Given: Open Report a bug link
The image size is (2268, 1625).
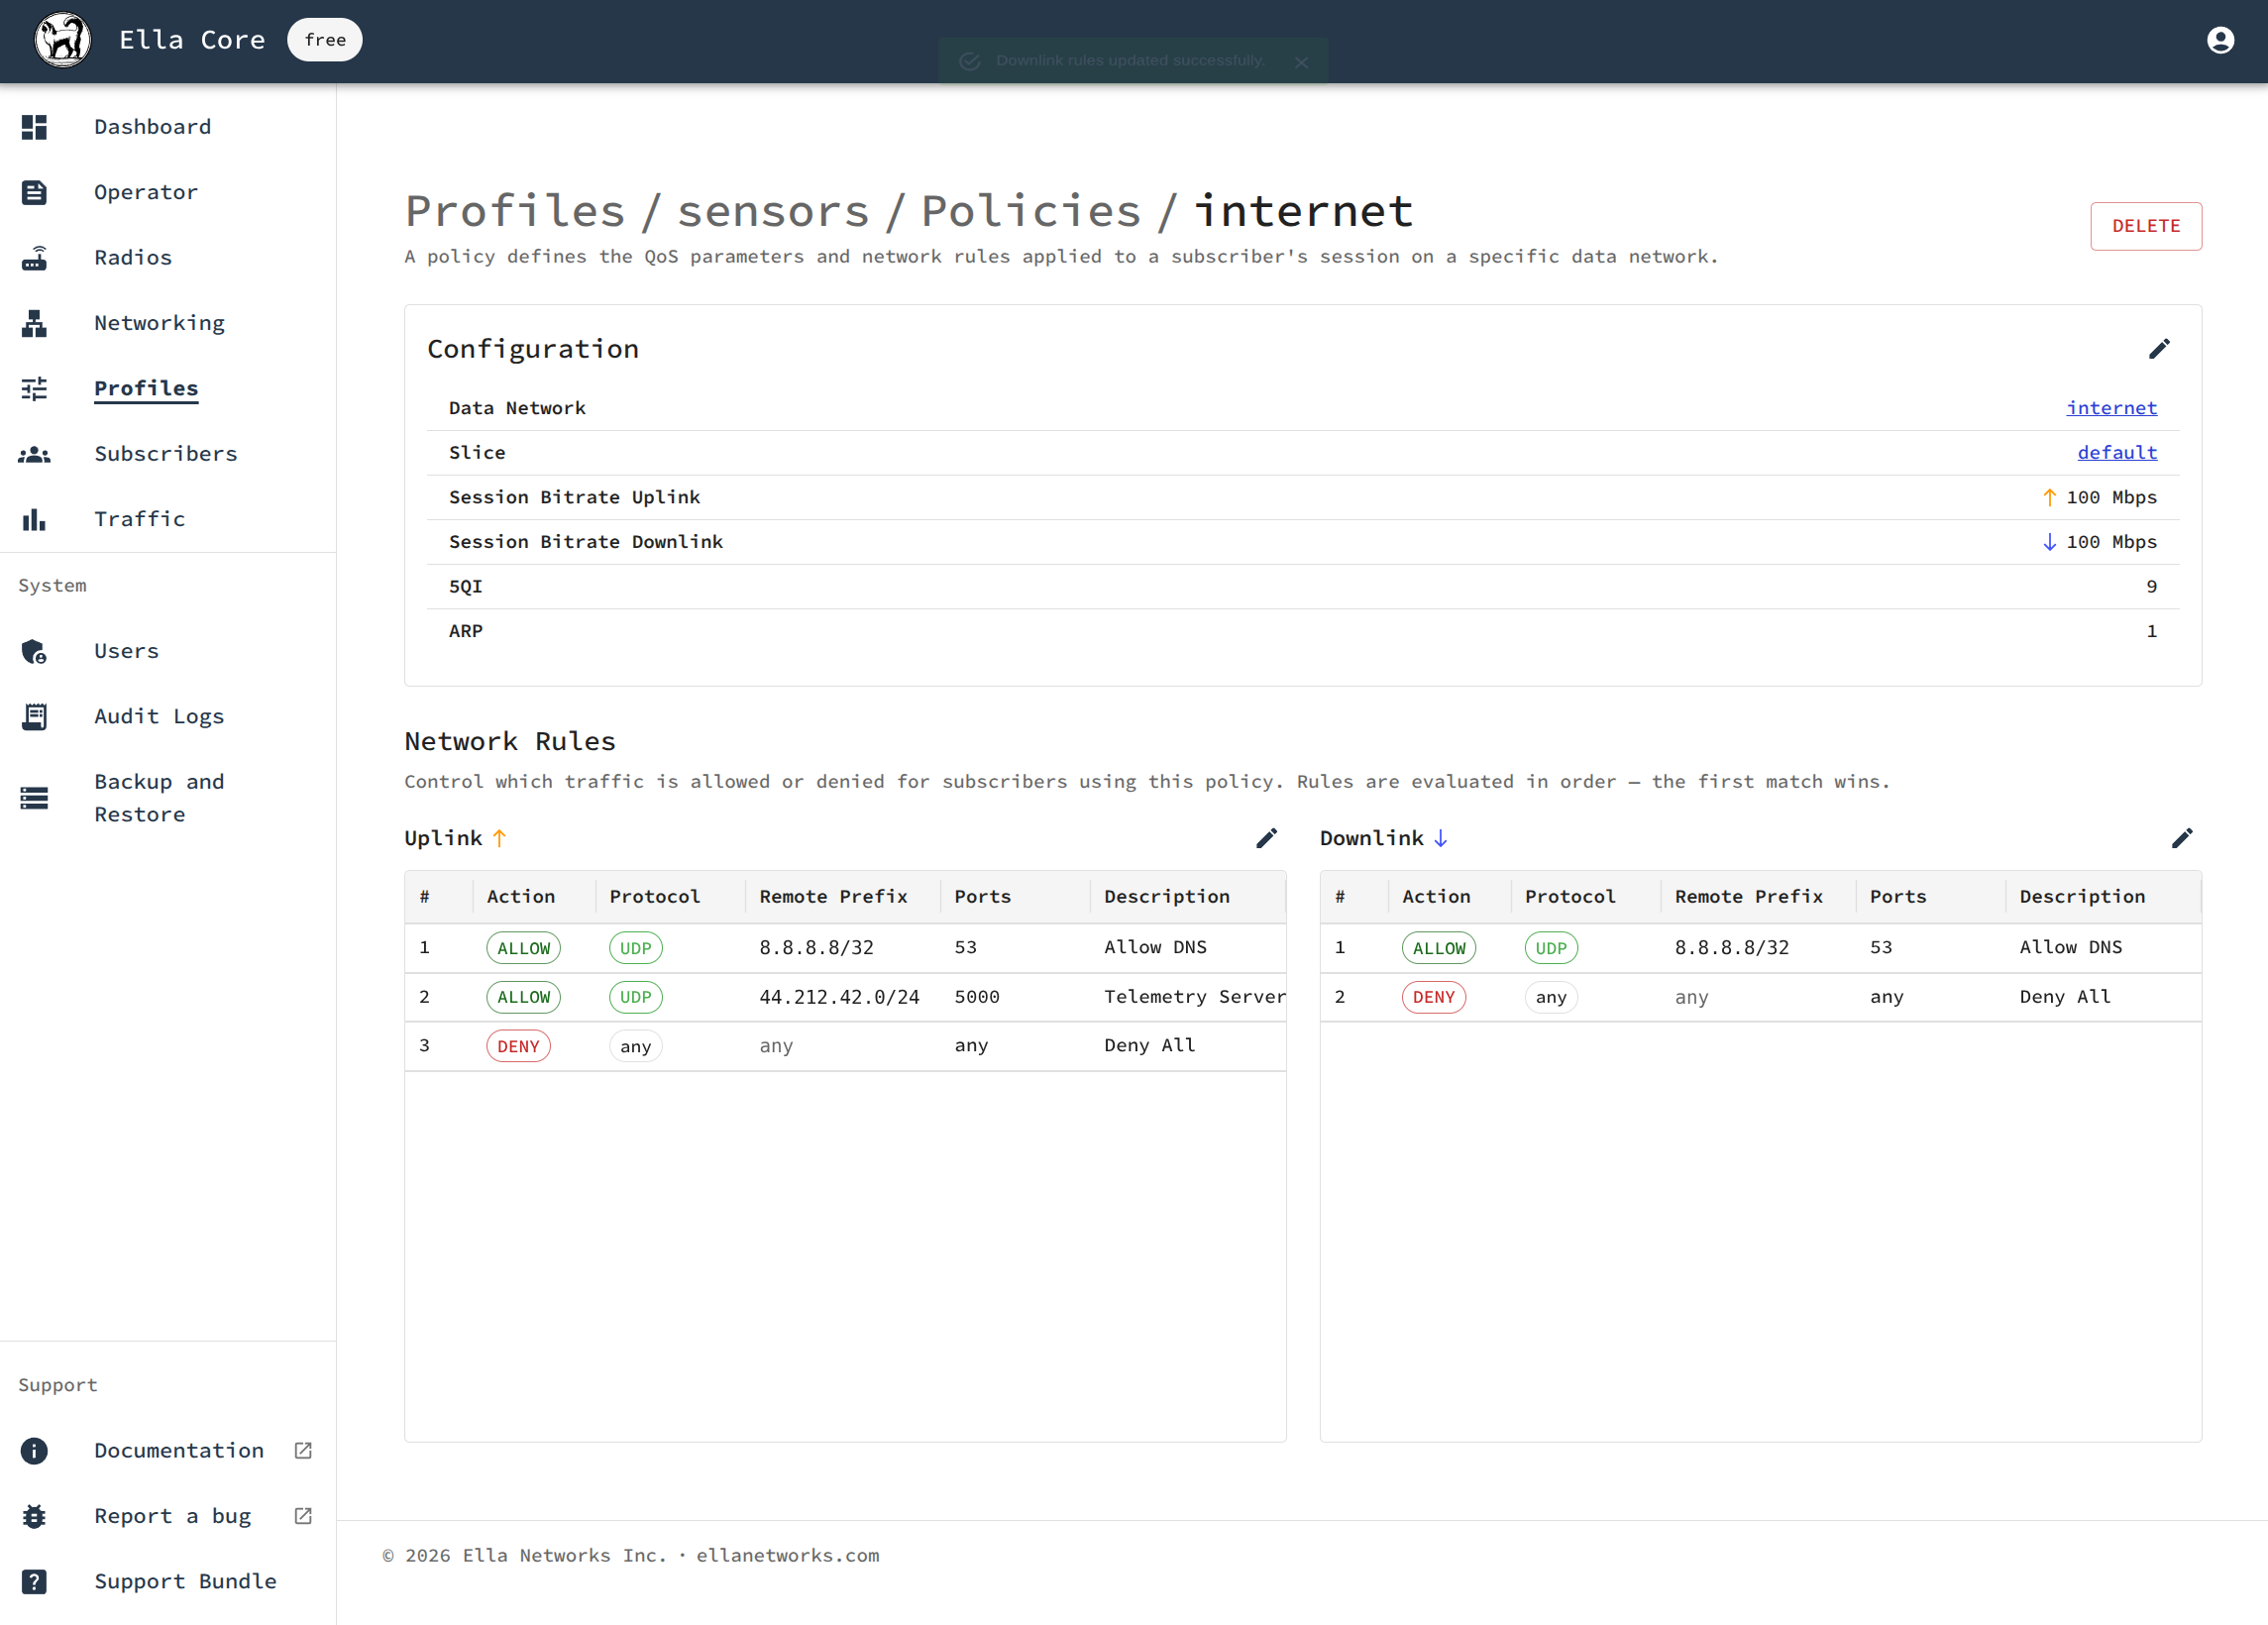Looking at the screenshot, I should [172, 1516].
